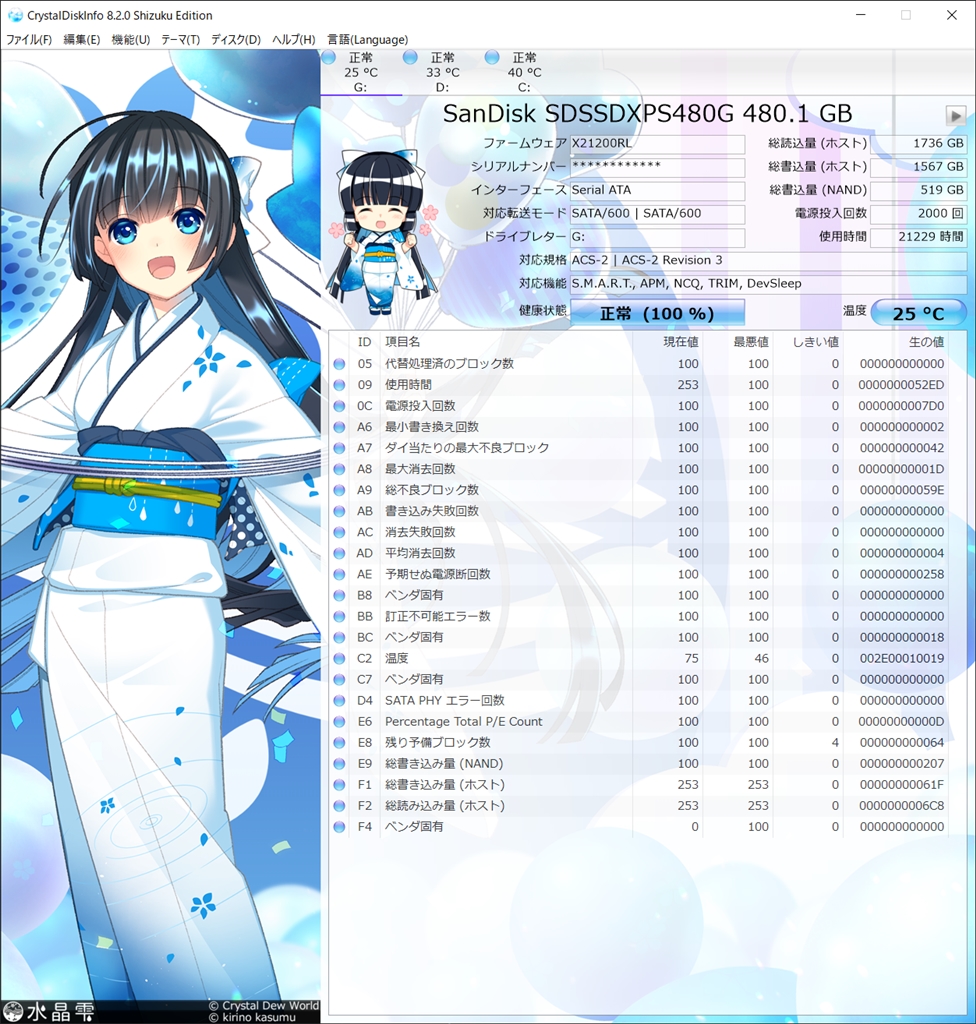Switch to the C: drive at 40 °C
976x1024 pixels.
coord(524,72)
